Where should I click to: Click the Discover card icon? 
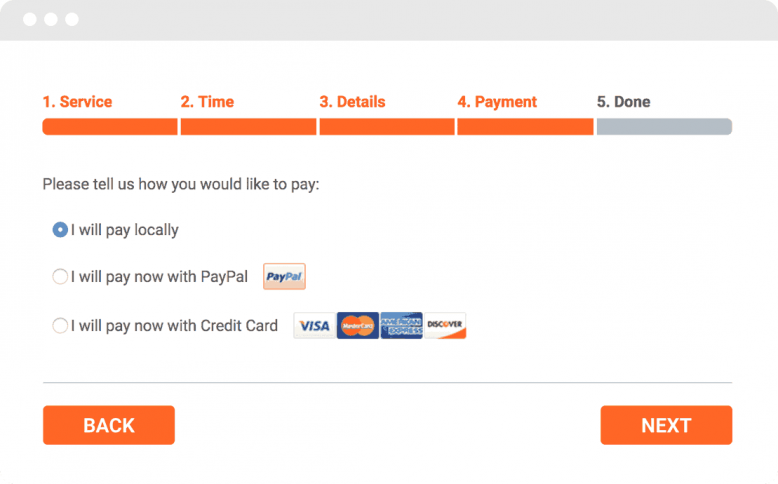(445, 326)
